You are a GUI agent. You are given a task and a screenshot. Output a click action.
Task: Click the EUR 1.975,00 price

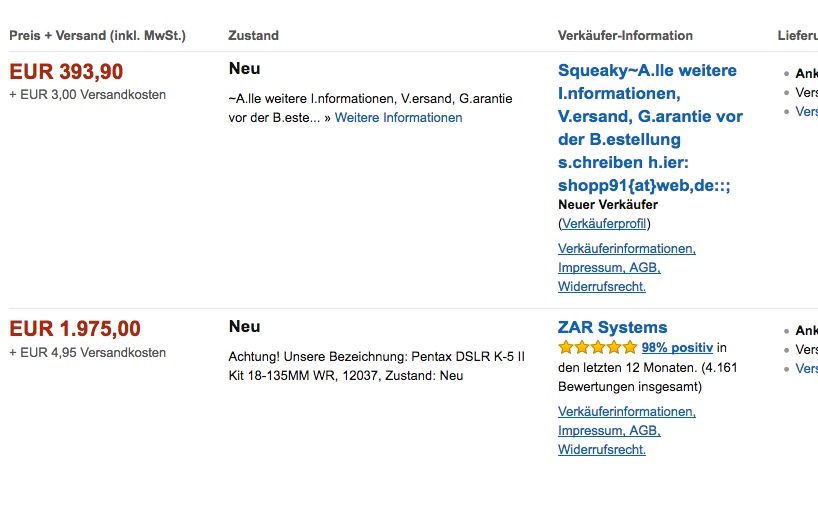[75, 329]
